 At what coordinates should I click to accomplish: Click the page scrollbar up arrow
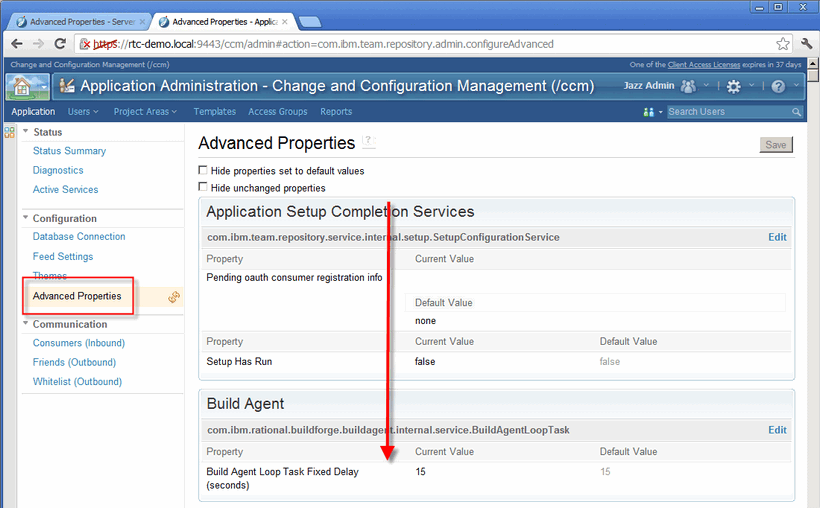[813, 64]
